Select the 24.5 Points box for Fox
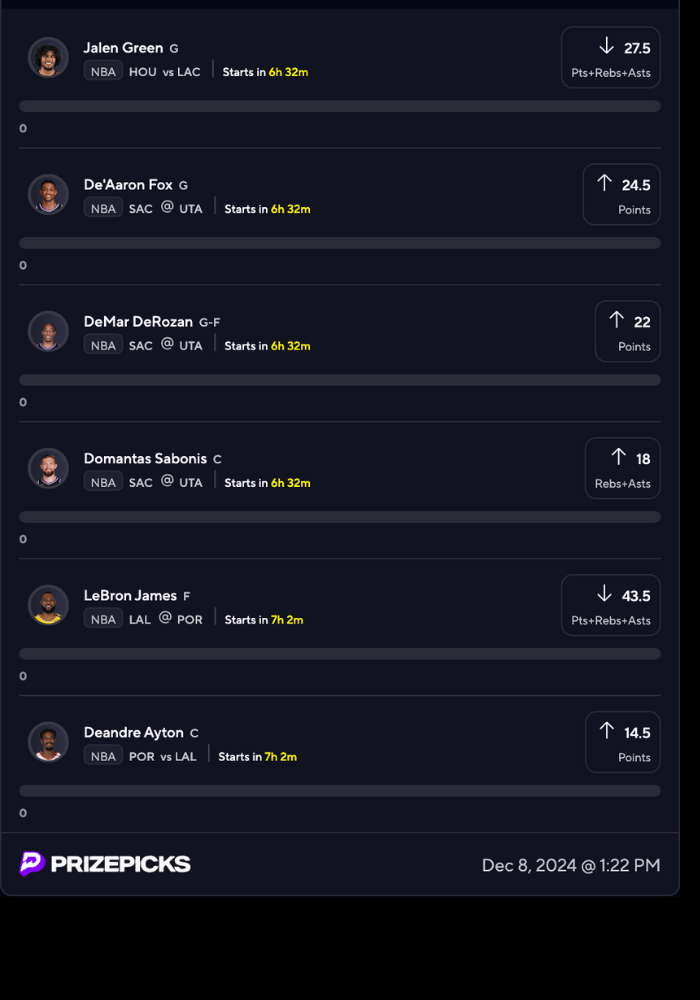This screenshot has width=700, height=1000. 621,195
